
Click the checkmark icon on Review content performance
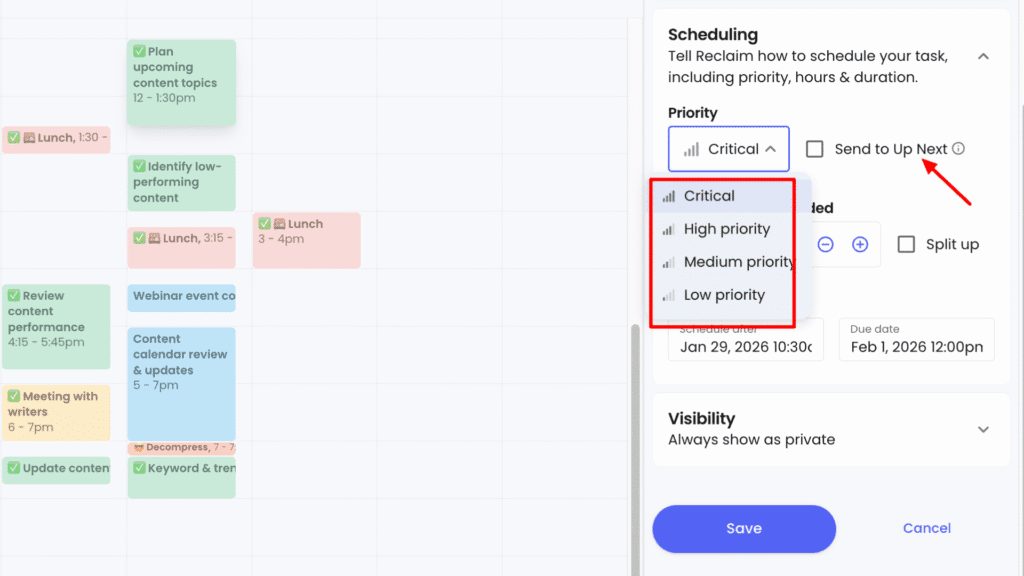click(x=12, y=295)
